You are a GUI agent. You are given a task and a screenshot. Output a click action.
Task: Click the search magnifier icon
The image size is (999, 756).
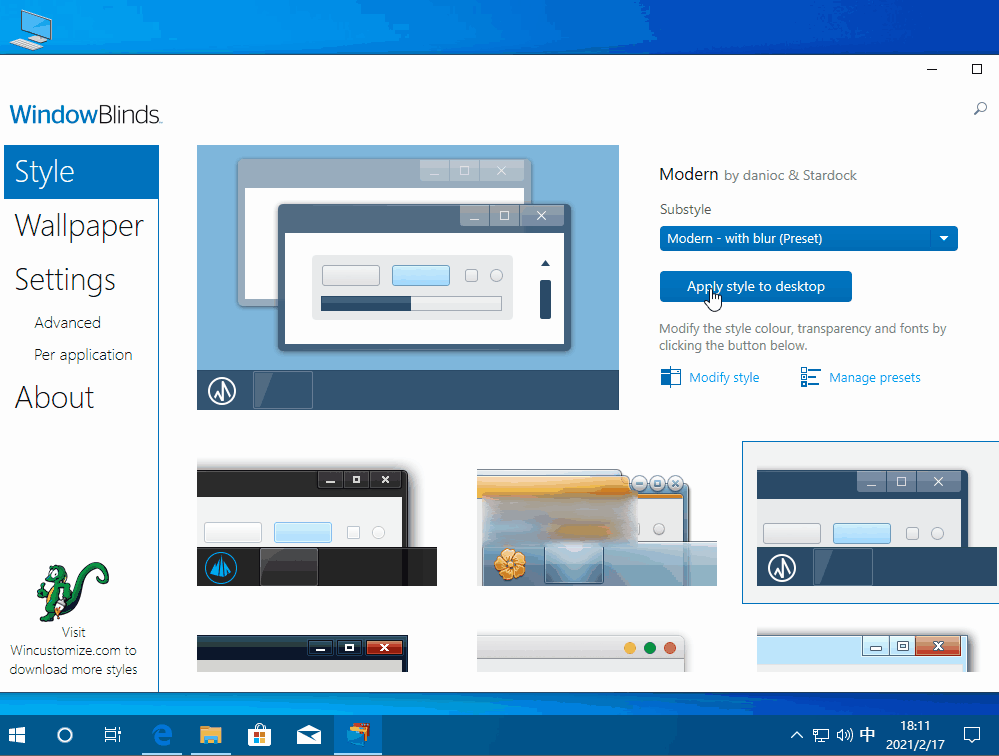point(980,109)
